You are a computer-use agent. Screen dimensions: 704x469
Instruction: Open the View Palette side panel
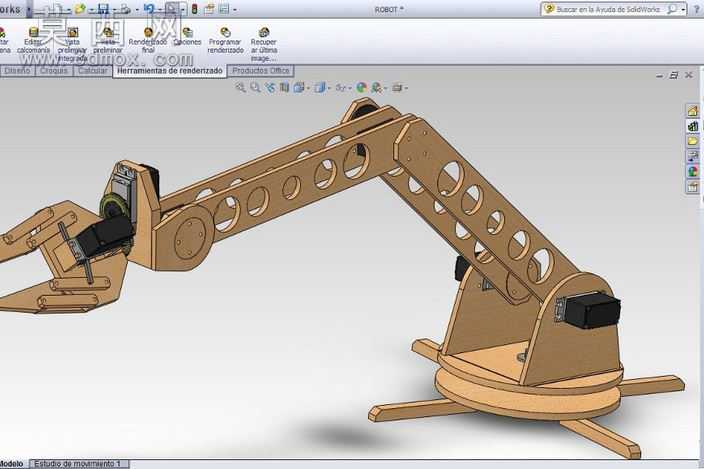tap(693, 156)
